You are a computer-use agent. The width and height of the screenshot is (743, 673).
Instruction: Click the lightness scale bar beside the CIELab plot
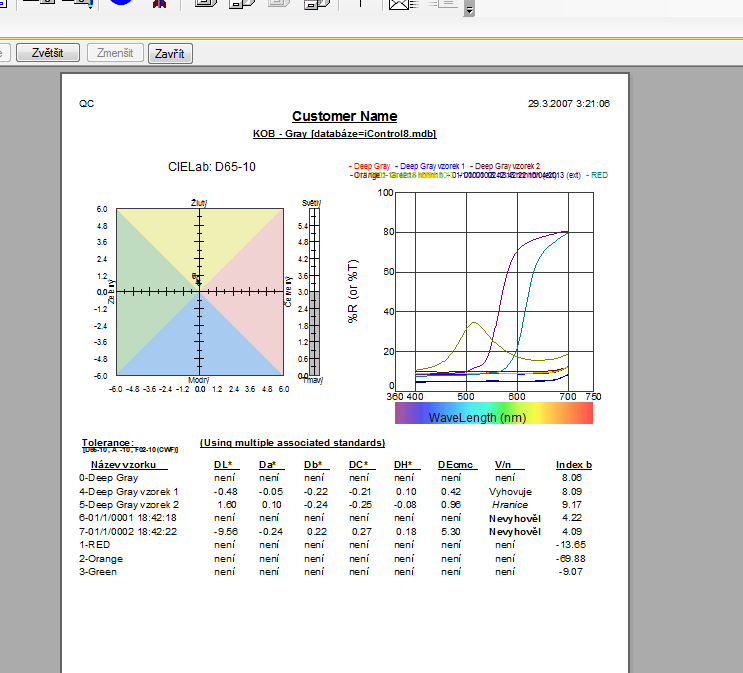pyautogui.click(x=314, y=292)
